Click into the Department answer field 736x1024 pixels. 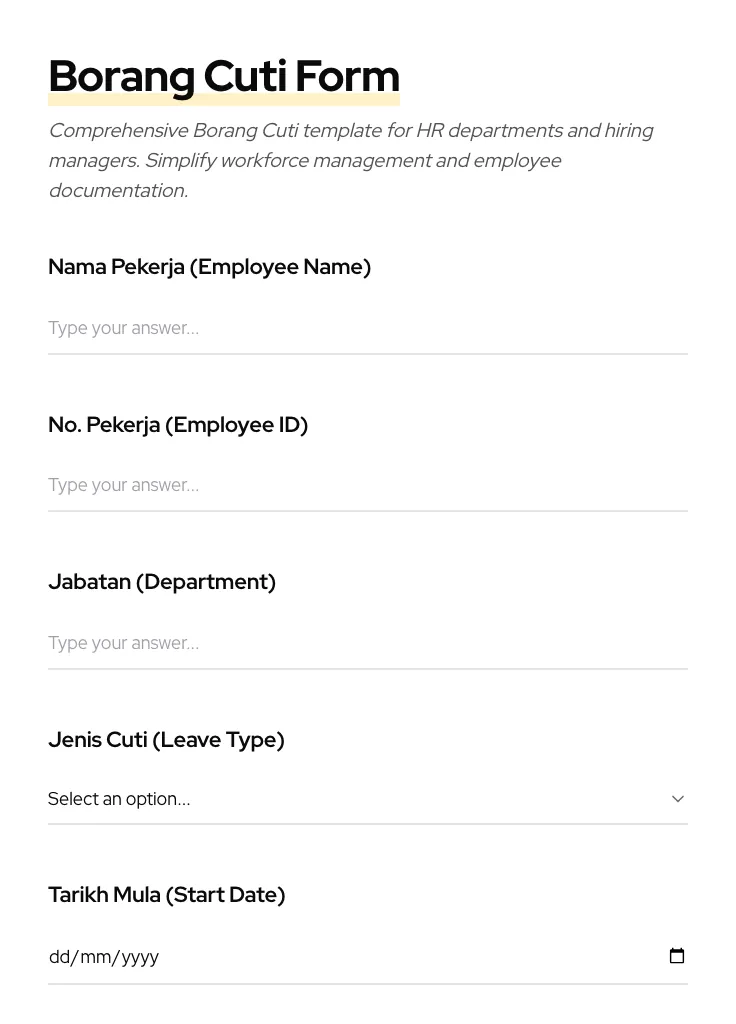pyautogui.click(x=367, y=643)
